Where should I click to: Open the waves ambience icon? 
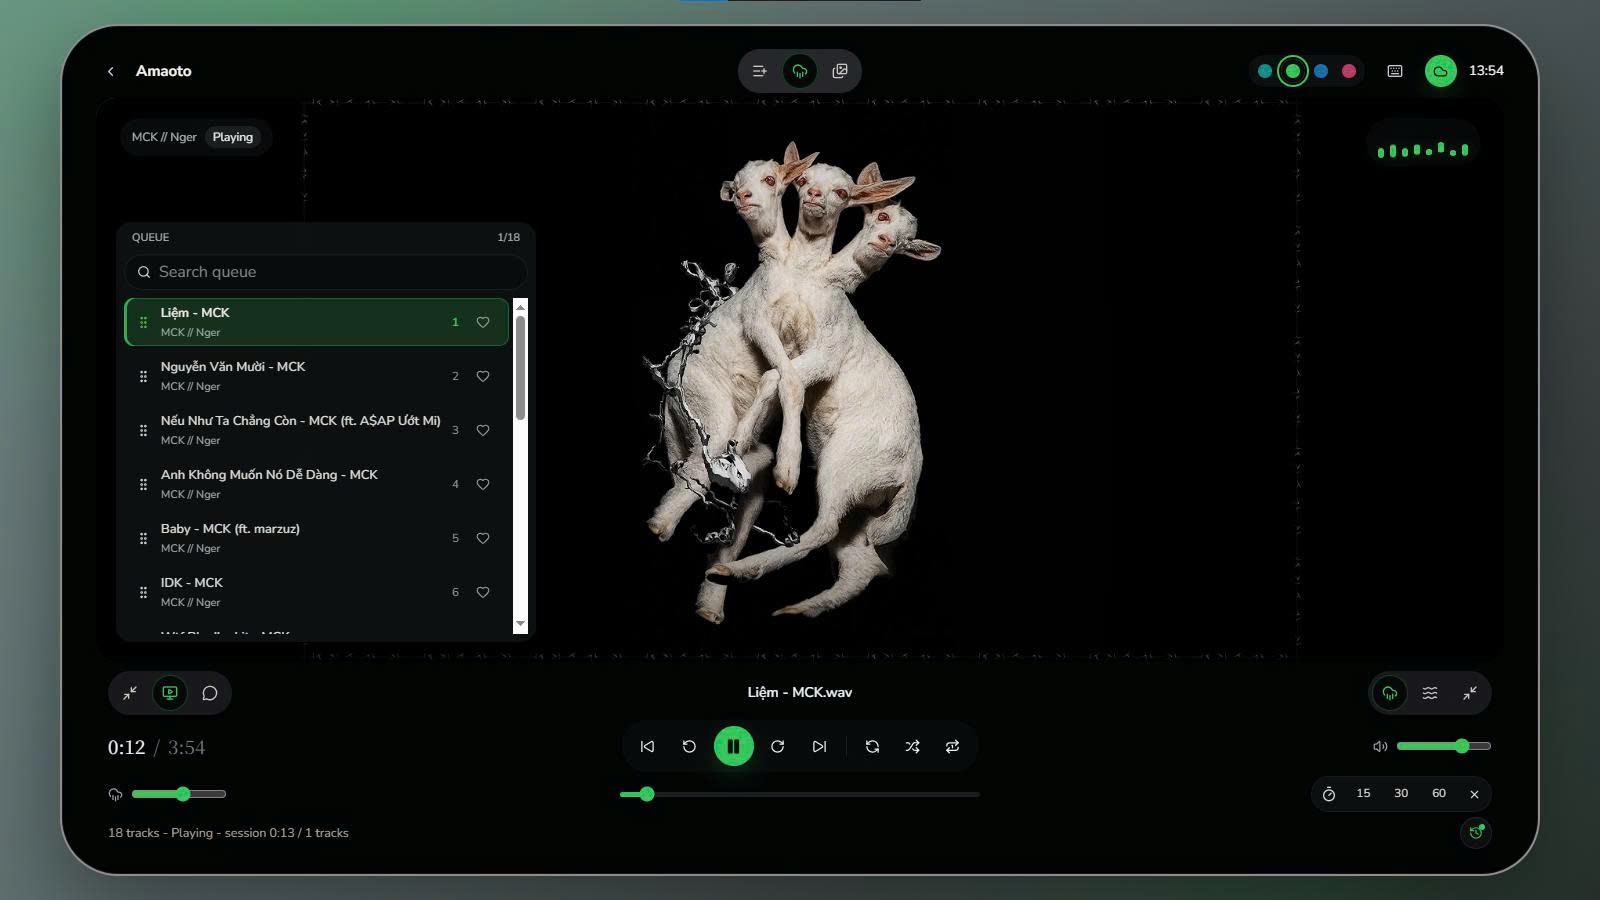point(1430,693)
